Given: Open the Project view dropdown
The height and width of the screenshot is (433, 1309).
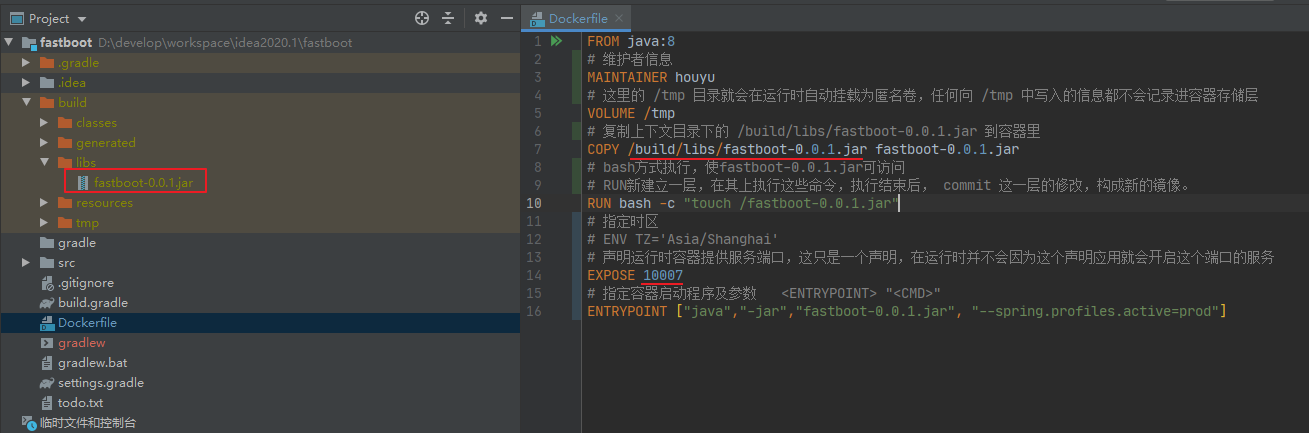Looking at the screenshot, I should click(x=81, y=19).
